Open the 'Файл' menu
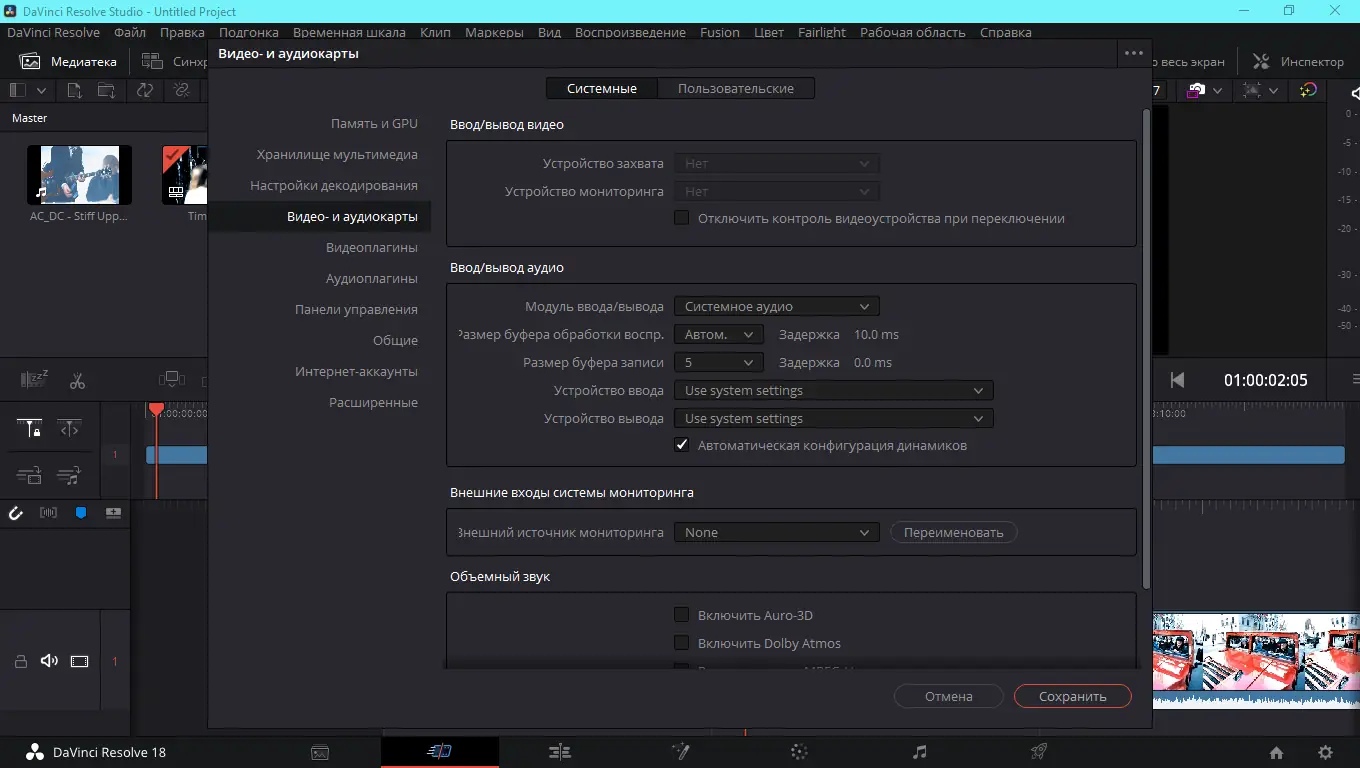The image size is (1360, 768). [x=130, y=32]
